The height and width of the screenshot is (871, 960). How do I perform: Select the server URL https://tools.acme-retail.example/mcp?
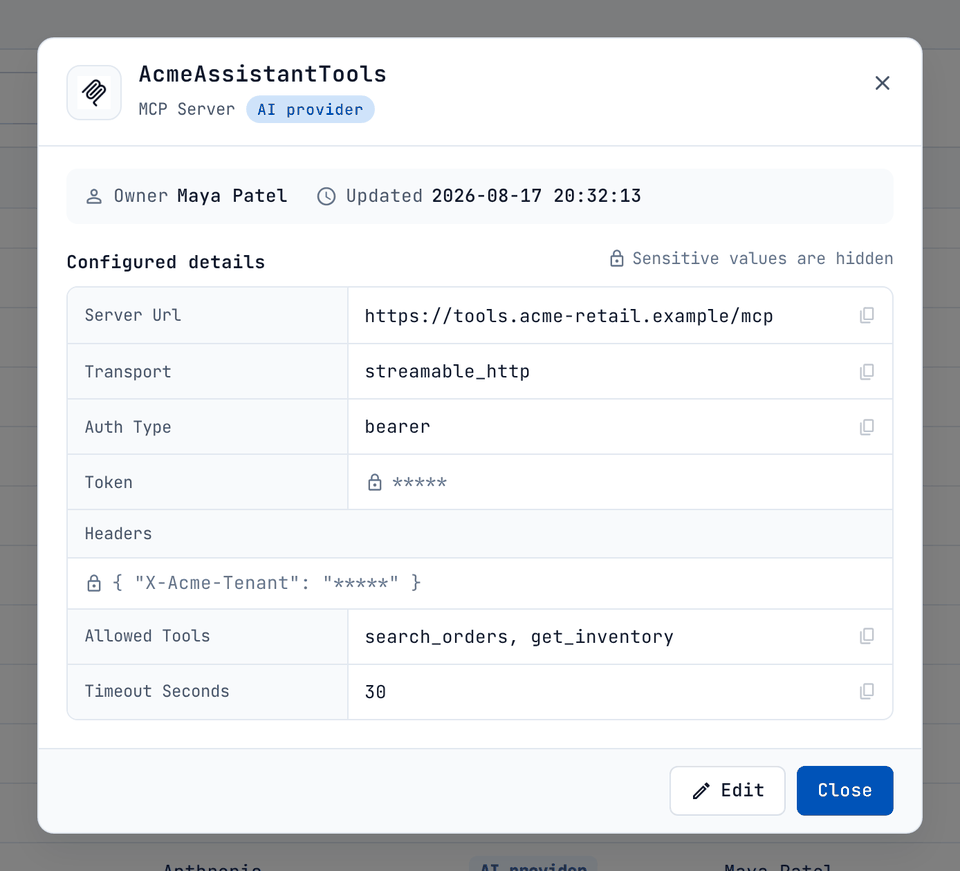[x=569, y=316]
